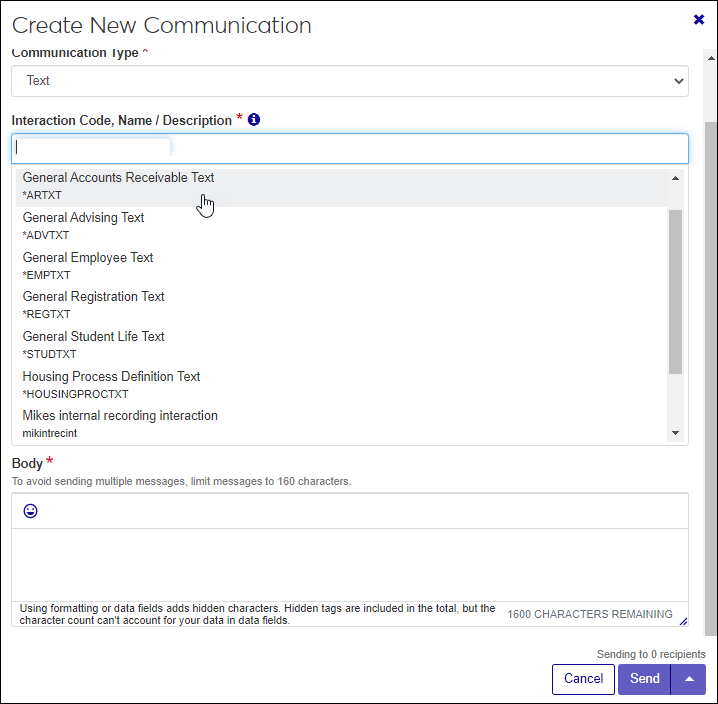The image size is (718, 704).
Task: Select General Advising Text option
Action: tap(84, 226)
